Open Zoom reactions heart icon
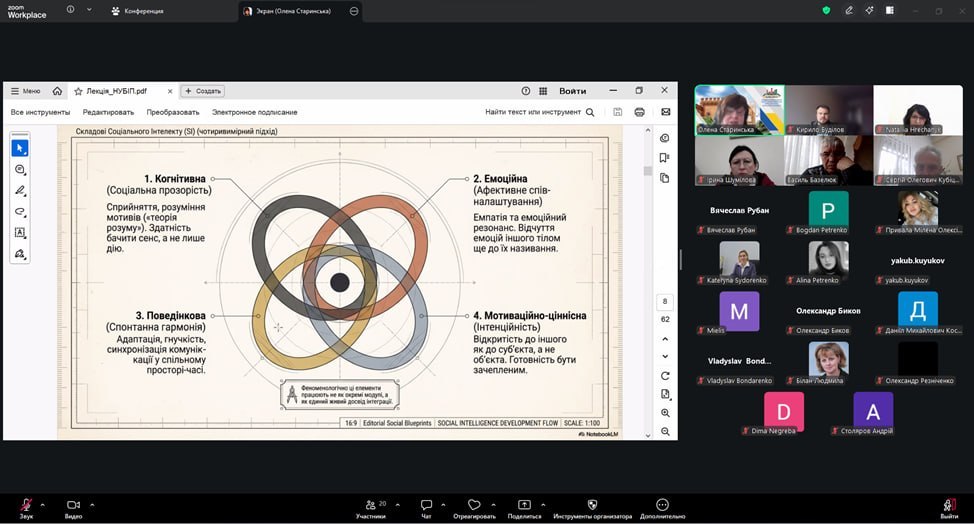Screen dimensions: 974x524 pyautogui.click(x=474, y=505)
